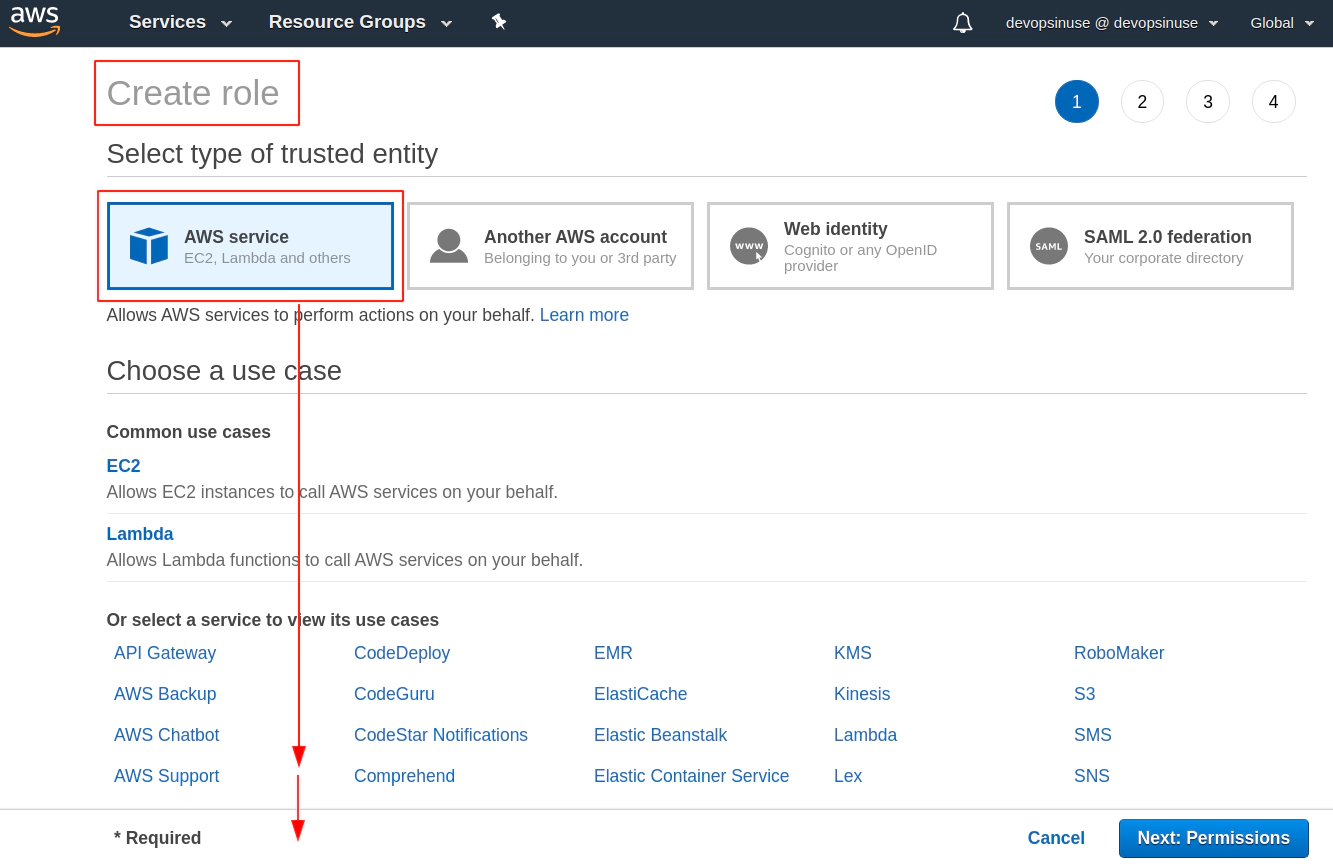This screenshot has width=1333, height=864.
Task: Select the Elastic Container Service link
Action: (691, 776)
